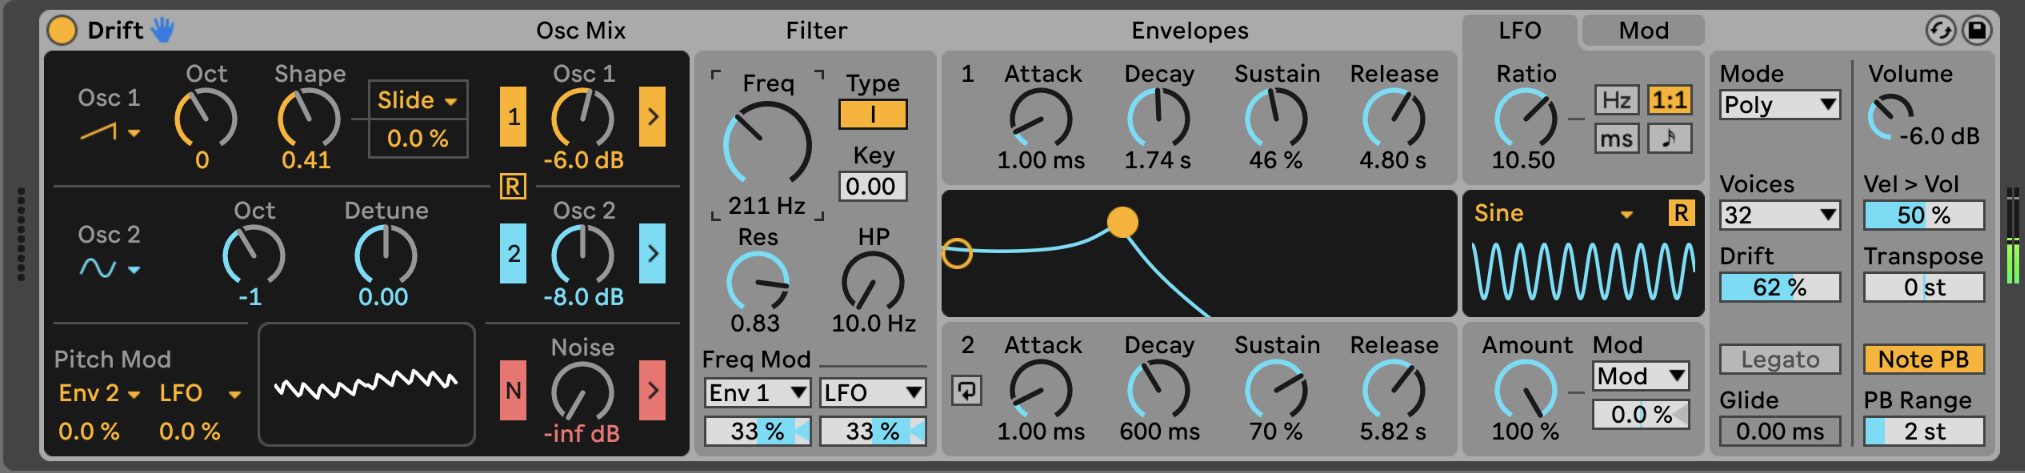Viewport: 2025px width, 473px height.
Task: Open the Poly voice Mode dropdown
Action: [x=1780, y=105]
